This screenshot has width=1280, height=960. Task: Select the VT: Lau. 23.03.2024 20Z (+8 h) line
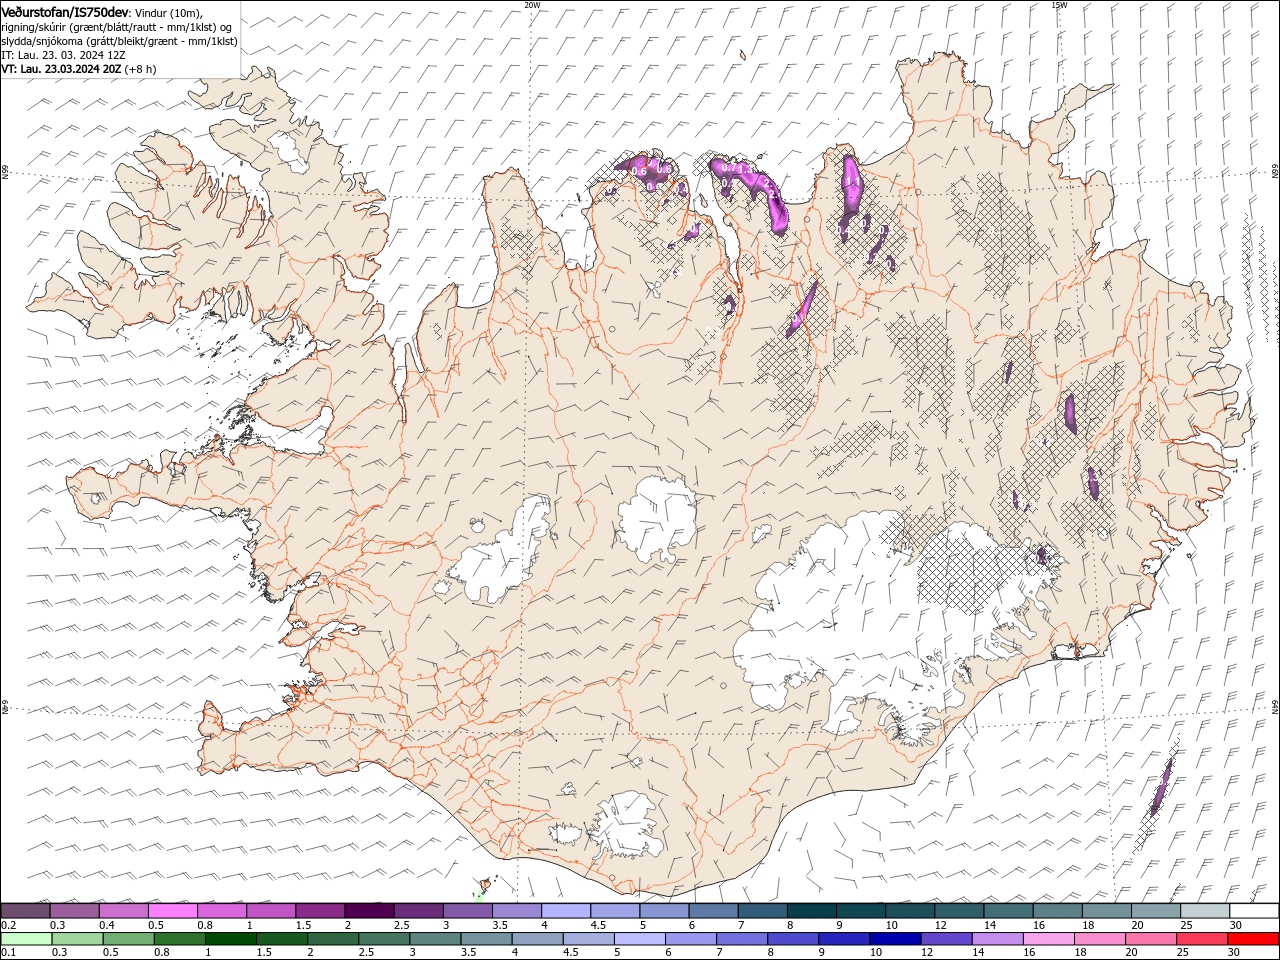coord(79,69)
